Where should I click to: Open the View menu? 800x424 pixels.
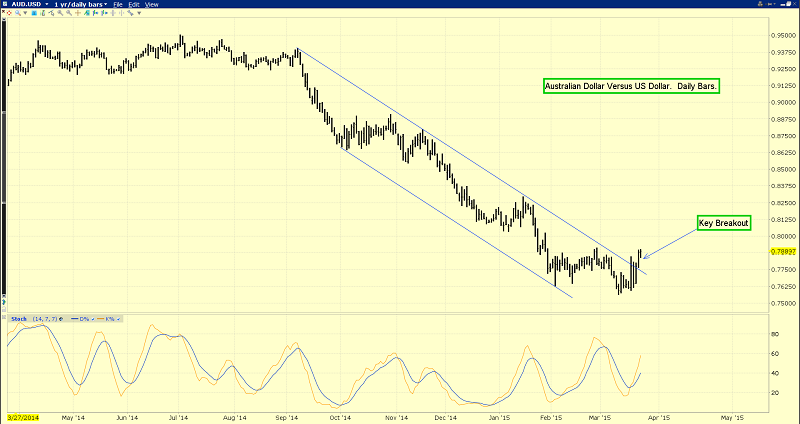pos(152,5)
